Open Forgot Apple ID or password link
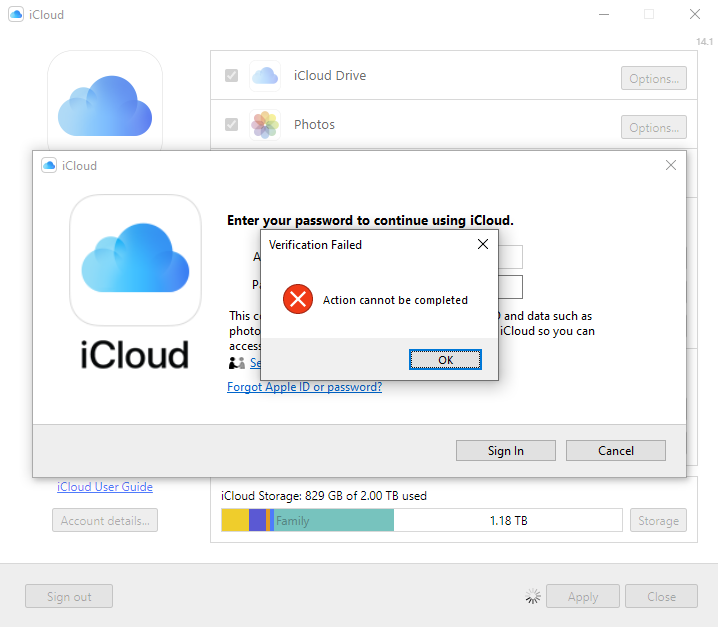The height and width of the screenshot is (627, 718). pos(305,387)
